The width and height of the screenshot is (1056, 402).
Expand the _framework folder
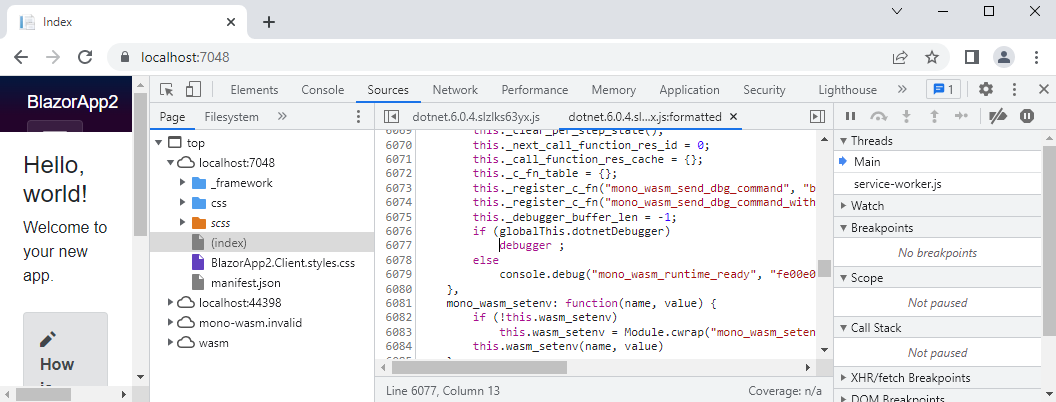tap(183, 182)
